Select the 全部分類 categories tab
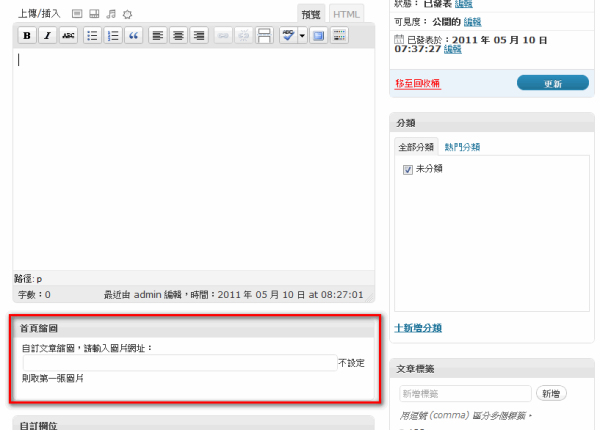This screenshot has height=430, width=600. [x=416, y=147]
